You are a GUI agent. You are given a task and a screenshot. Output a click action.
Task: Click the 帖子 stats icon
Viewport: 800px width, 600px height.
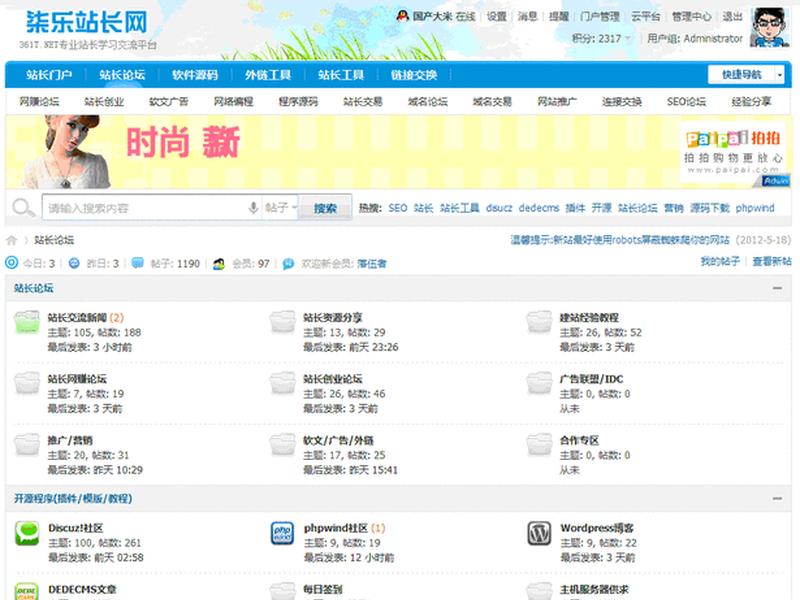pyautogui.click(x=137, y=263)
